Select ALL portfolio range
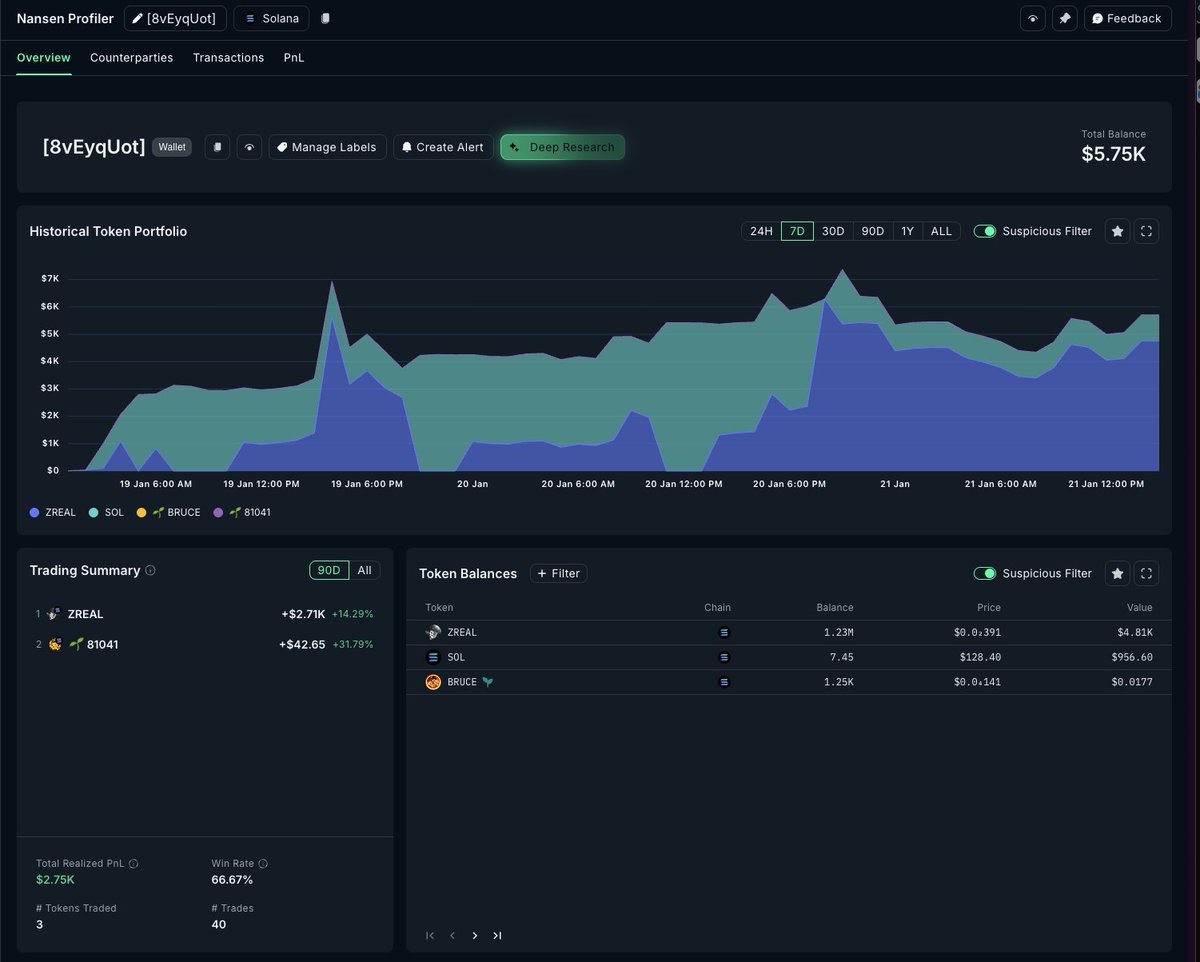 pyautogui.click(x=941, y=231)
